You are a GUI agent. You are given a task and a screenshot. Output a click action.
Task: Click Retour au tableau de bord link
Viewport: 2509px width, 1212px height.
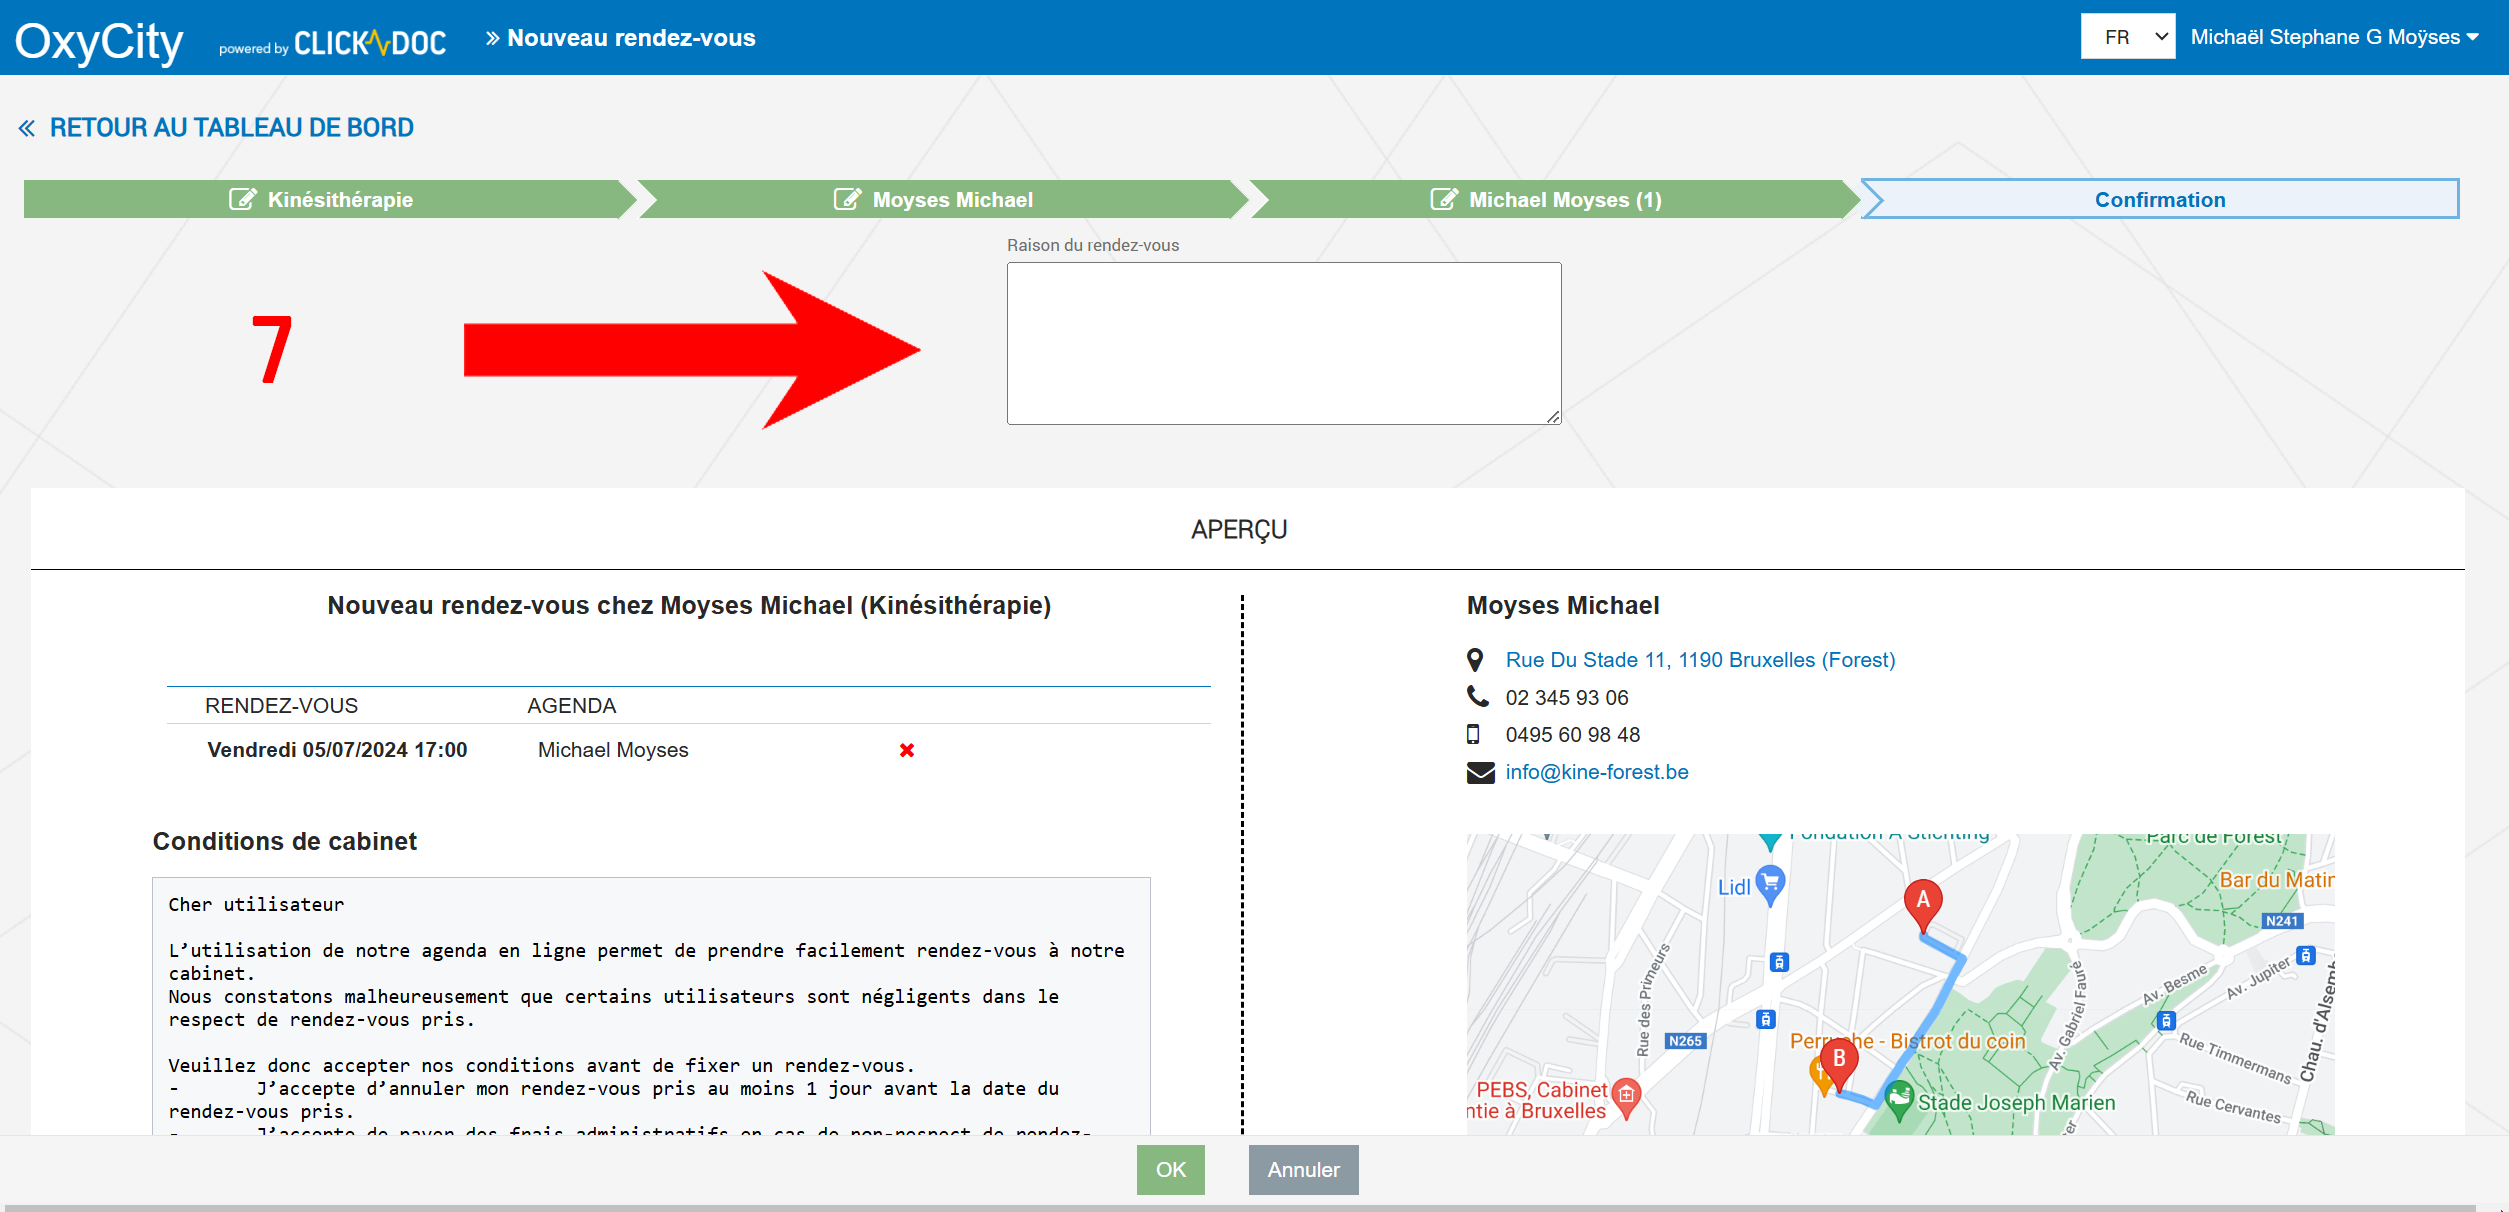231,128
